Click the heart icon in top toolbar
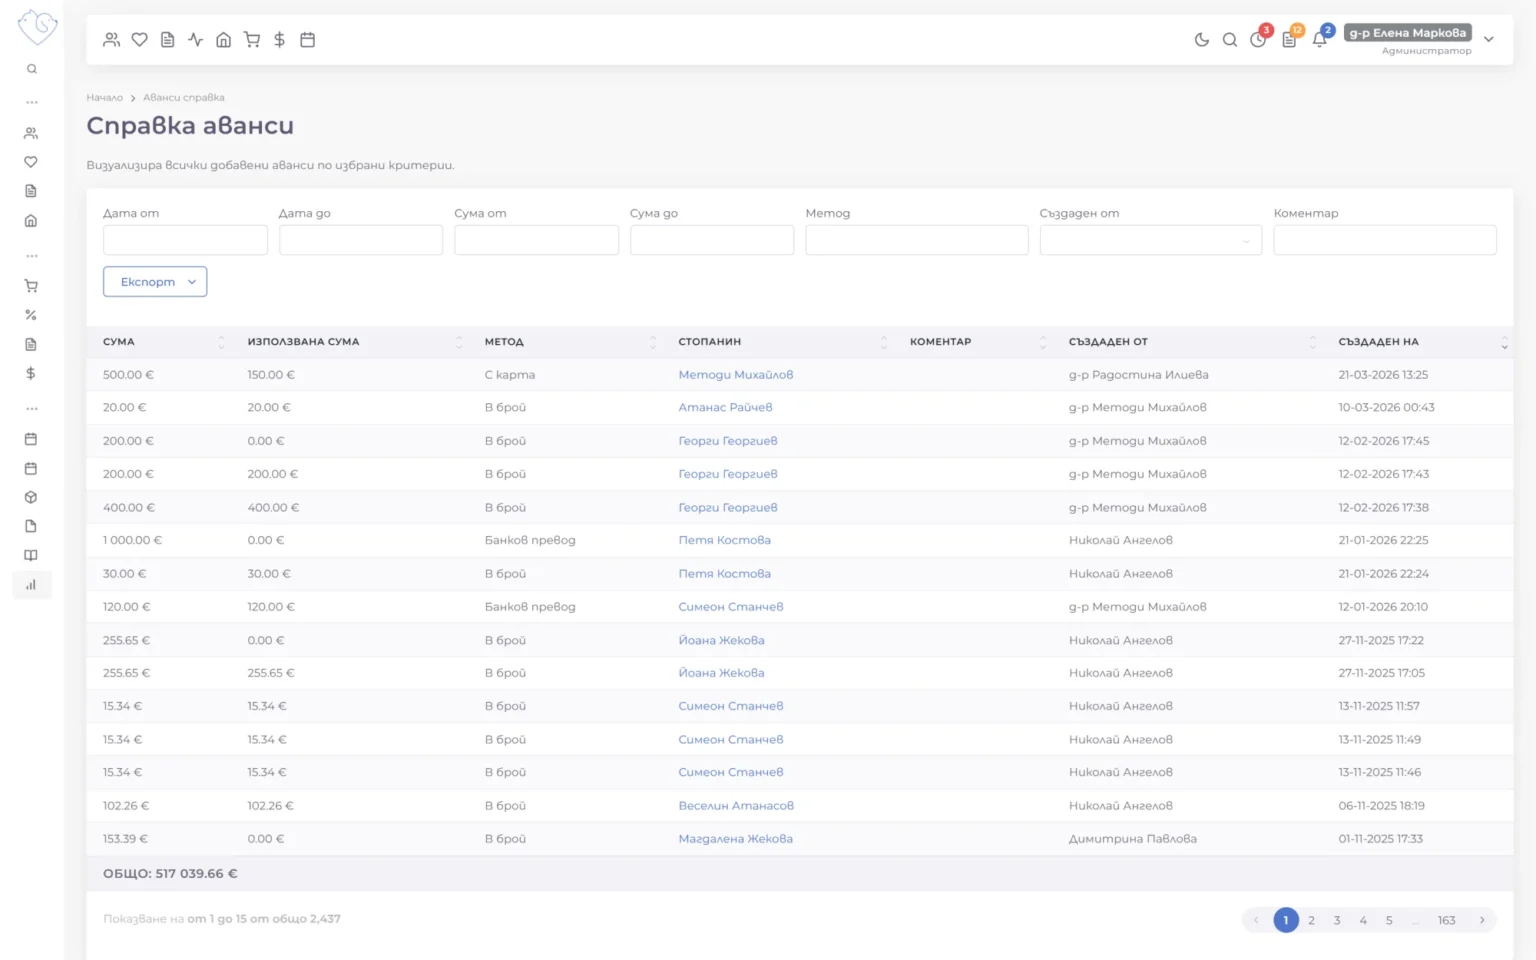The width and height of the screenshot is (1536, 960). click(140, 40)
